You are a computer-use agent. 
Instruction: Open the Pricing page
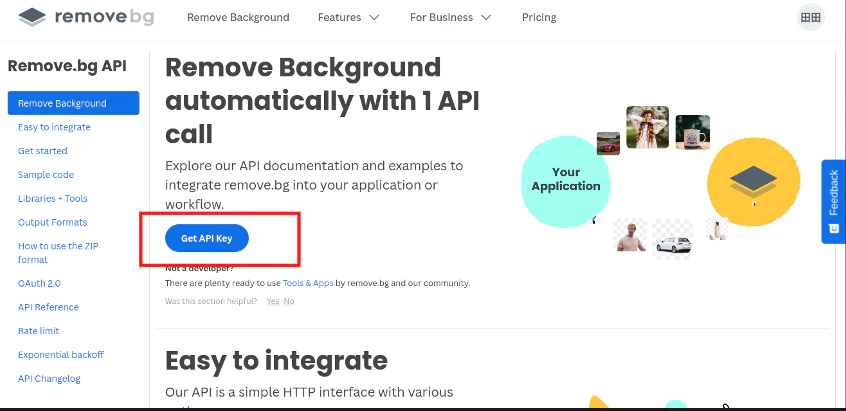tap(539, 17)
